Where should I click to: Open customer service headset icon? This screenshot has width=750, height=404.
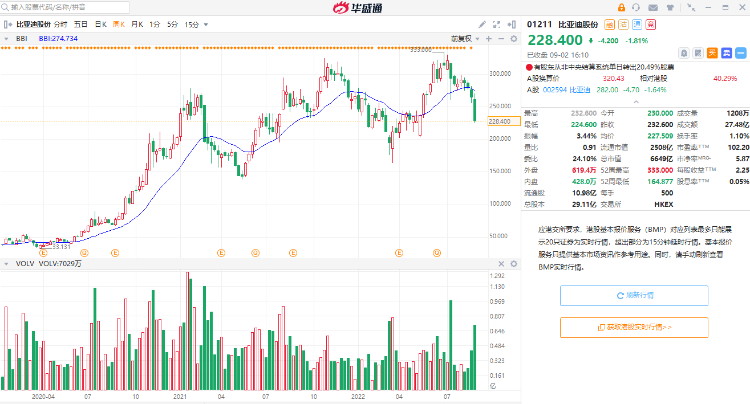pyautogui.click(x=636, y=7)
